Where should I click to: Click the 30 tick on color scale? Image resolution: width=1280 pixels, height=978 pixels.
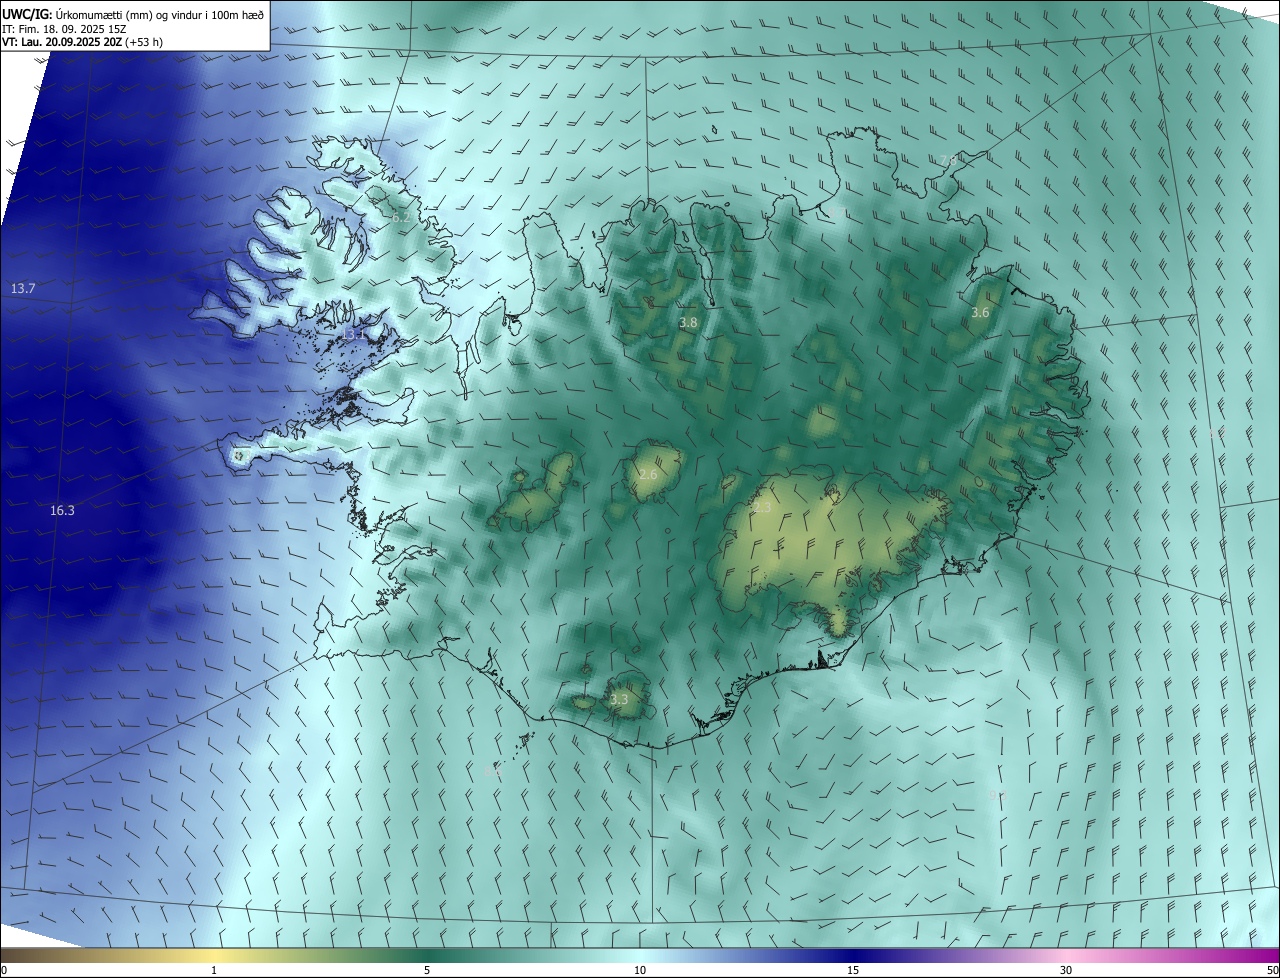point(1066,970)
